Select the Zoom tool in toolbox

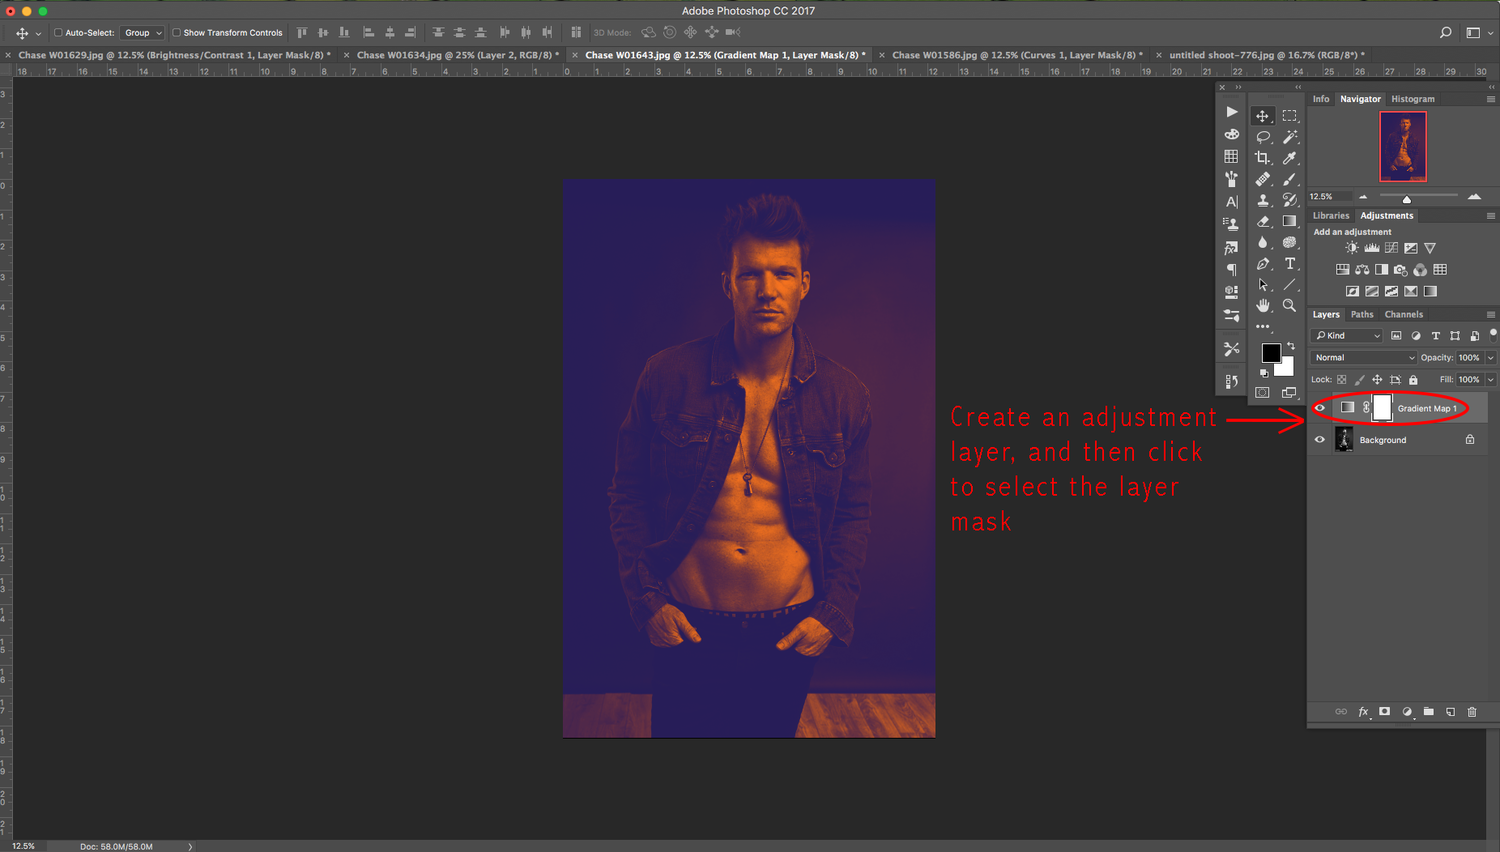click(x=1290, y=306)
